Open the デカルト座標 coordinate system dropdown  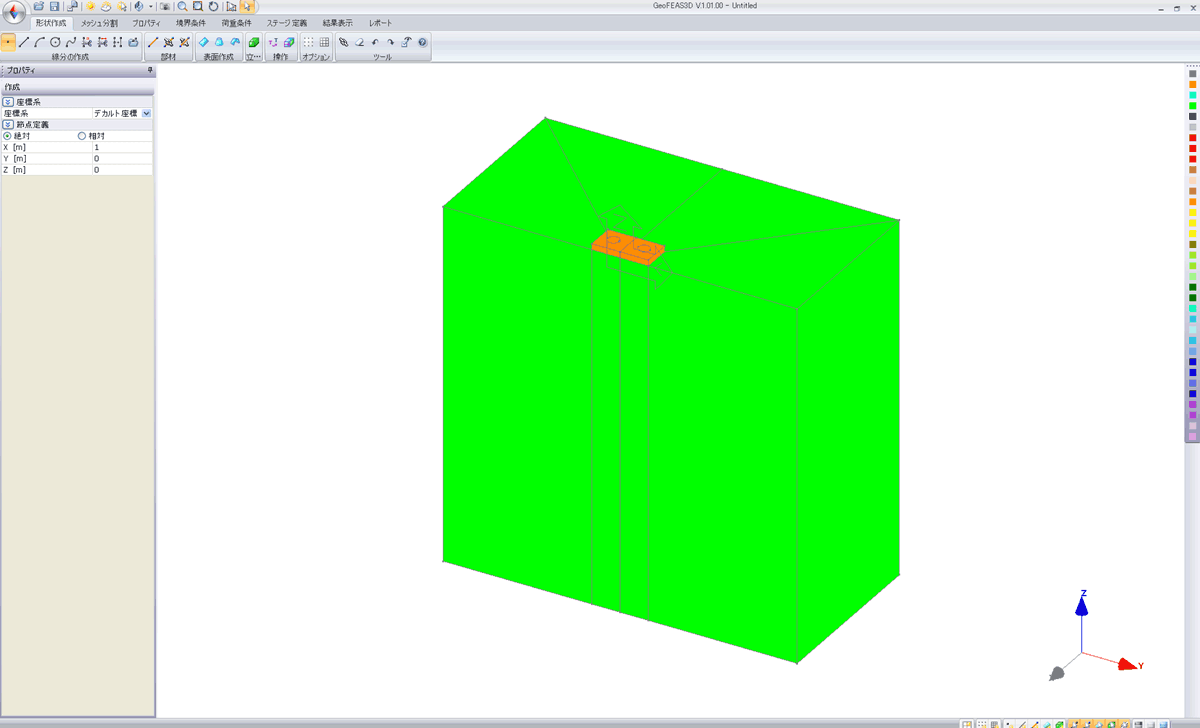[147, 114]
